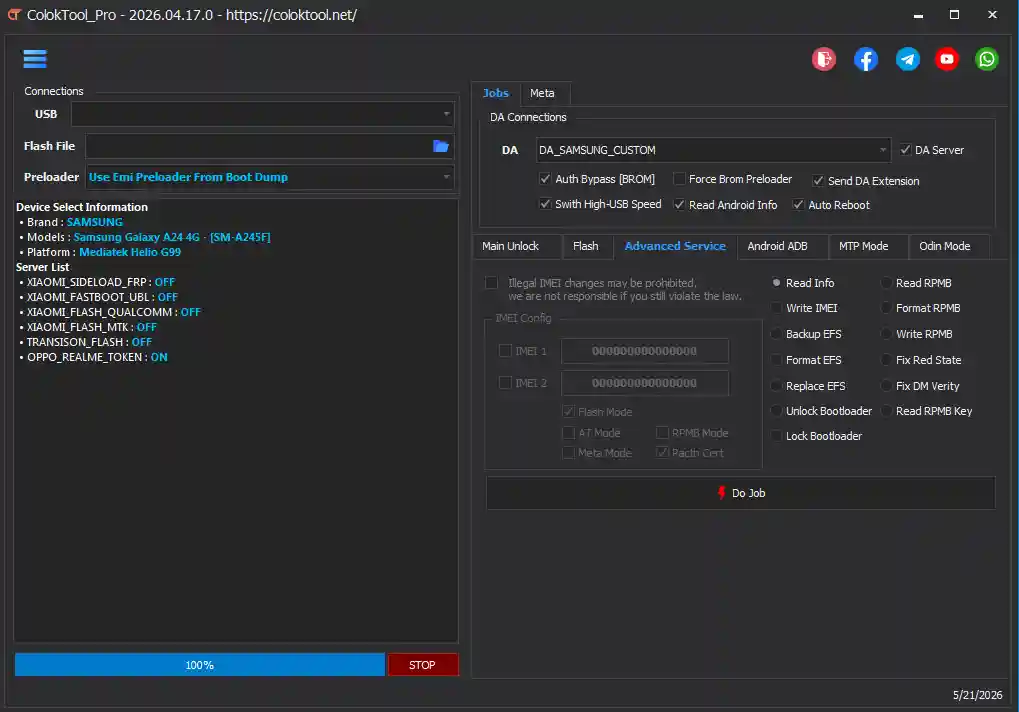The image size is (1019, 712).
Task: Open the Main Unlock tab
Action: tap(510, 246)
